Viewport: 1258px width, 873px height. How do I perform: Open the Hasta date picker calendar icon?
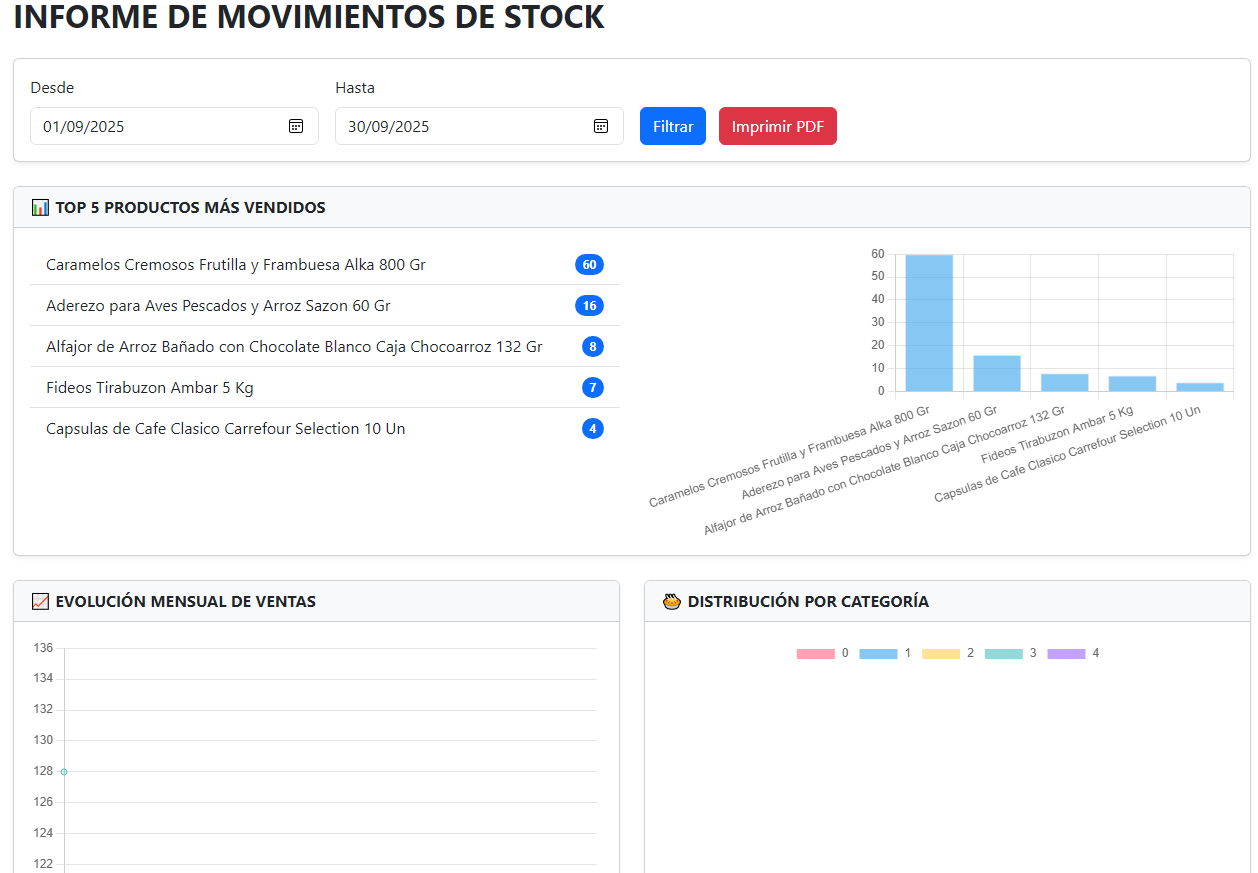(x=601, y=126)
